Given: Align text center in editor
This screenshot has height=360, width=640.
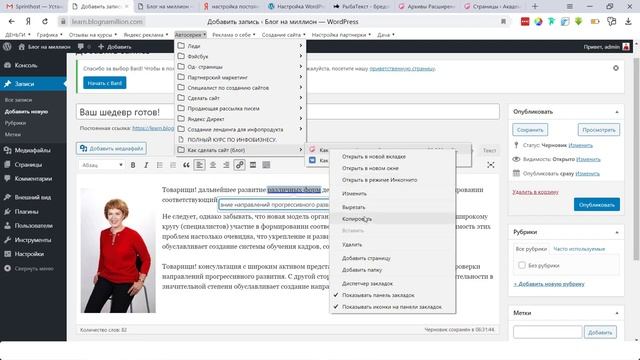Looking at the screenshot, I should [213, 165].
